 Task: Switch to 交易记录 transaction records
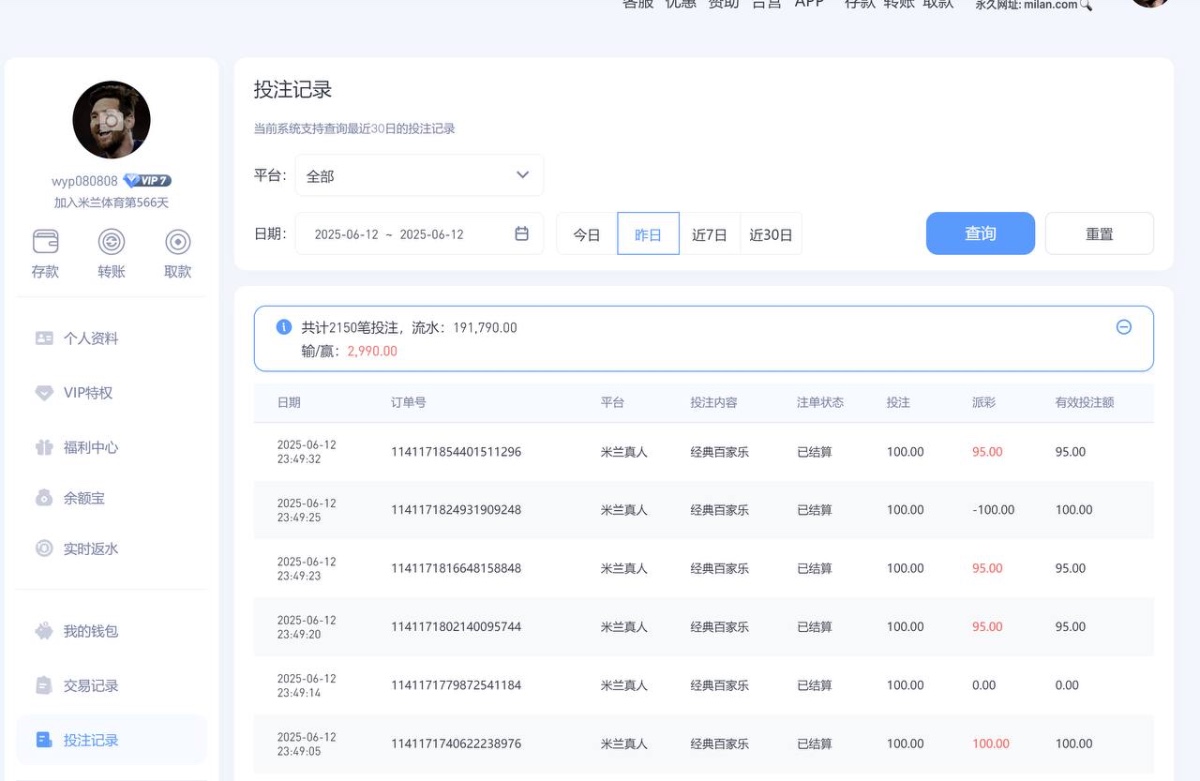pyautogui.click(x=92, y=686)
